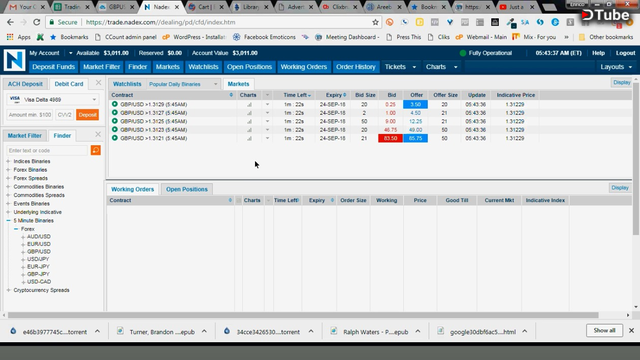Click the green circle beside GBP/USD >1.3125
The height and width of the screenshot is (360, 640).
(115, 121)
